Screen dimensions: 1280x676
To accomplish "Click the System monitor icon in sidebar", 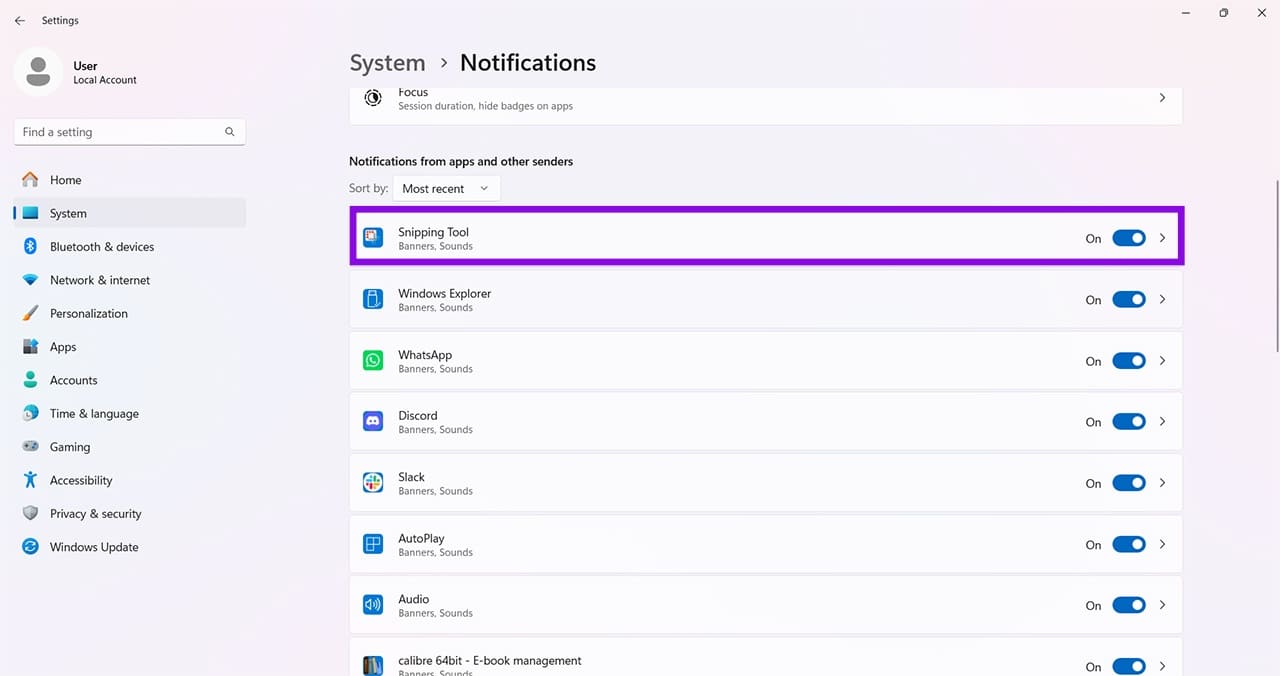I will tap(30, 213).
